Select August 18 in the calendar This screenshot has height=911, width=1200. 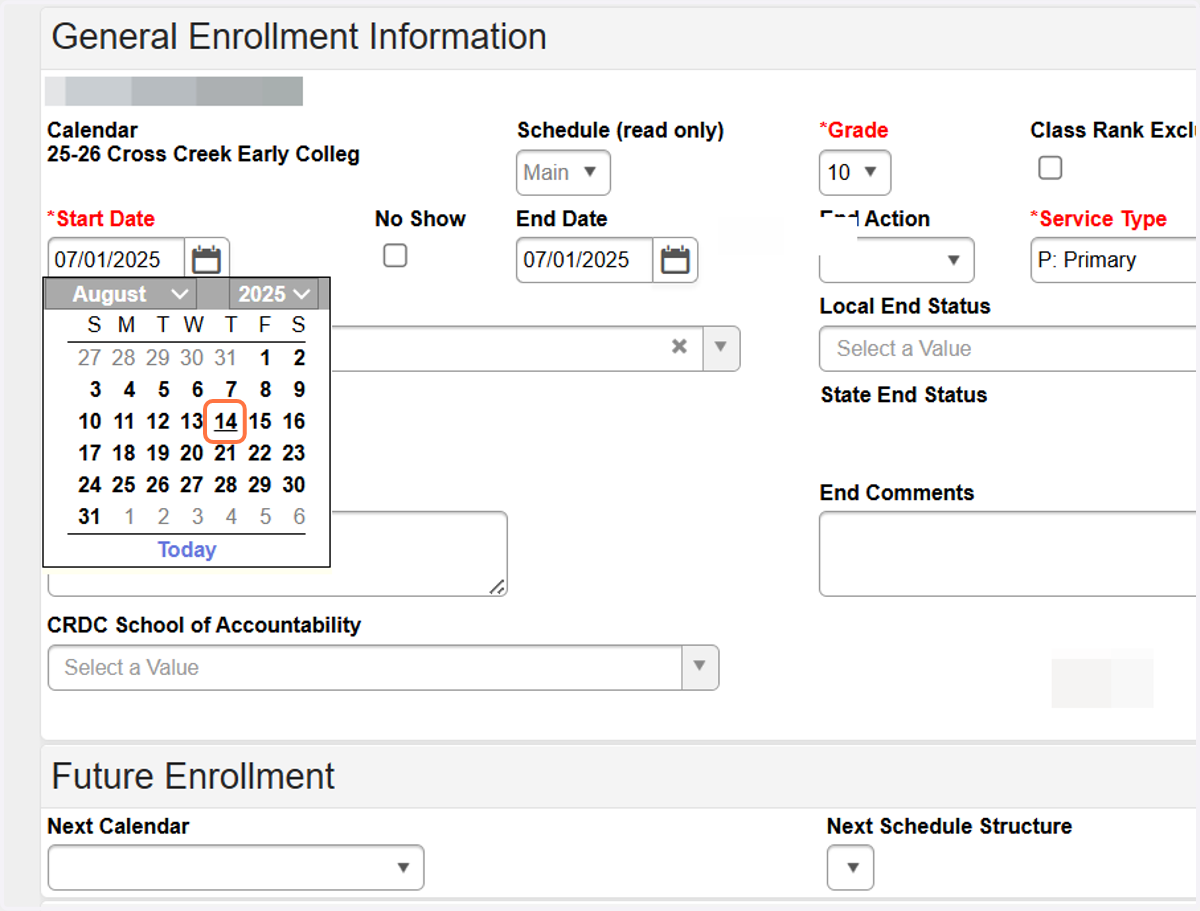tap(124, 453)
